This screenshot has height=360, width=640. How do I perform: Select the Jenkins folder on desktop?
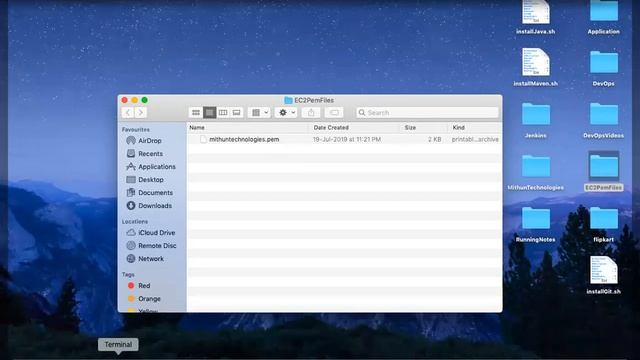click(x=536, y=120)
